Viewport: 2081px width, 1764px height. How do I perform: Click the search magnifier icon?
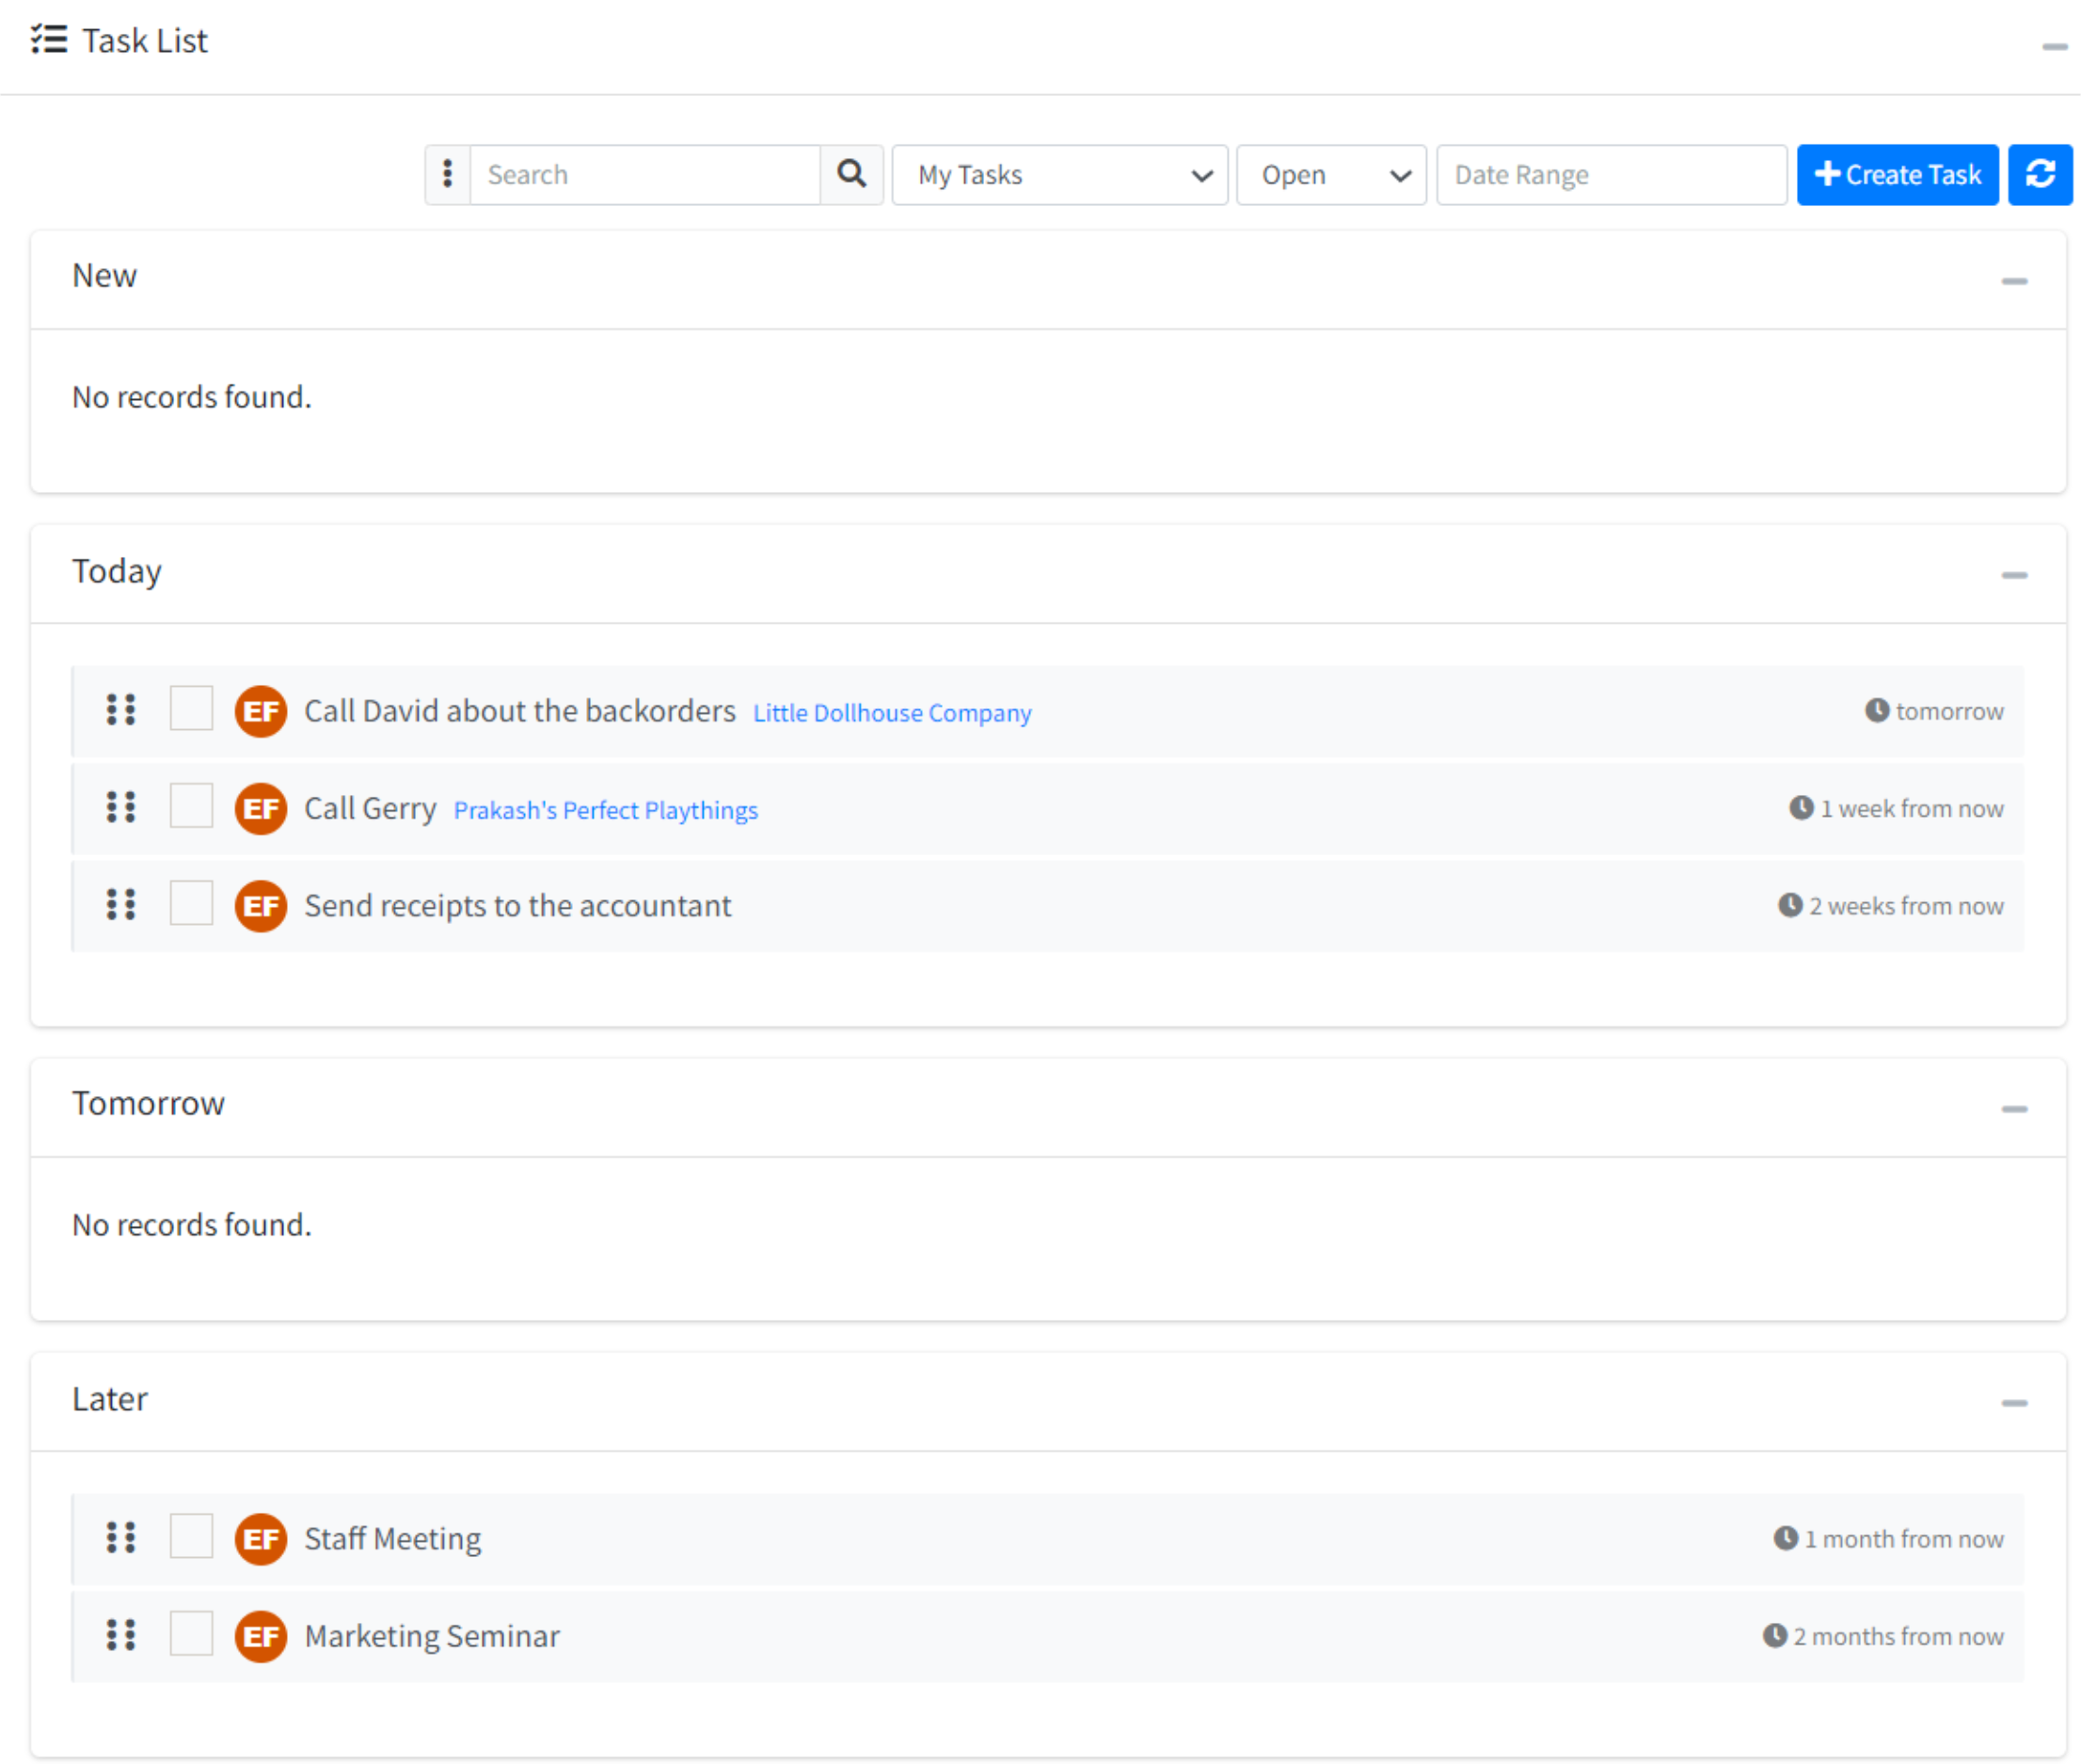pyautogui.click(x=851, y=174)
